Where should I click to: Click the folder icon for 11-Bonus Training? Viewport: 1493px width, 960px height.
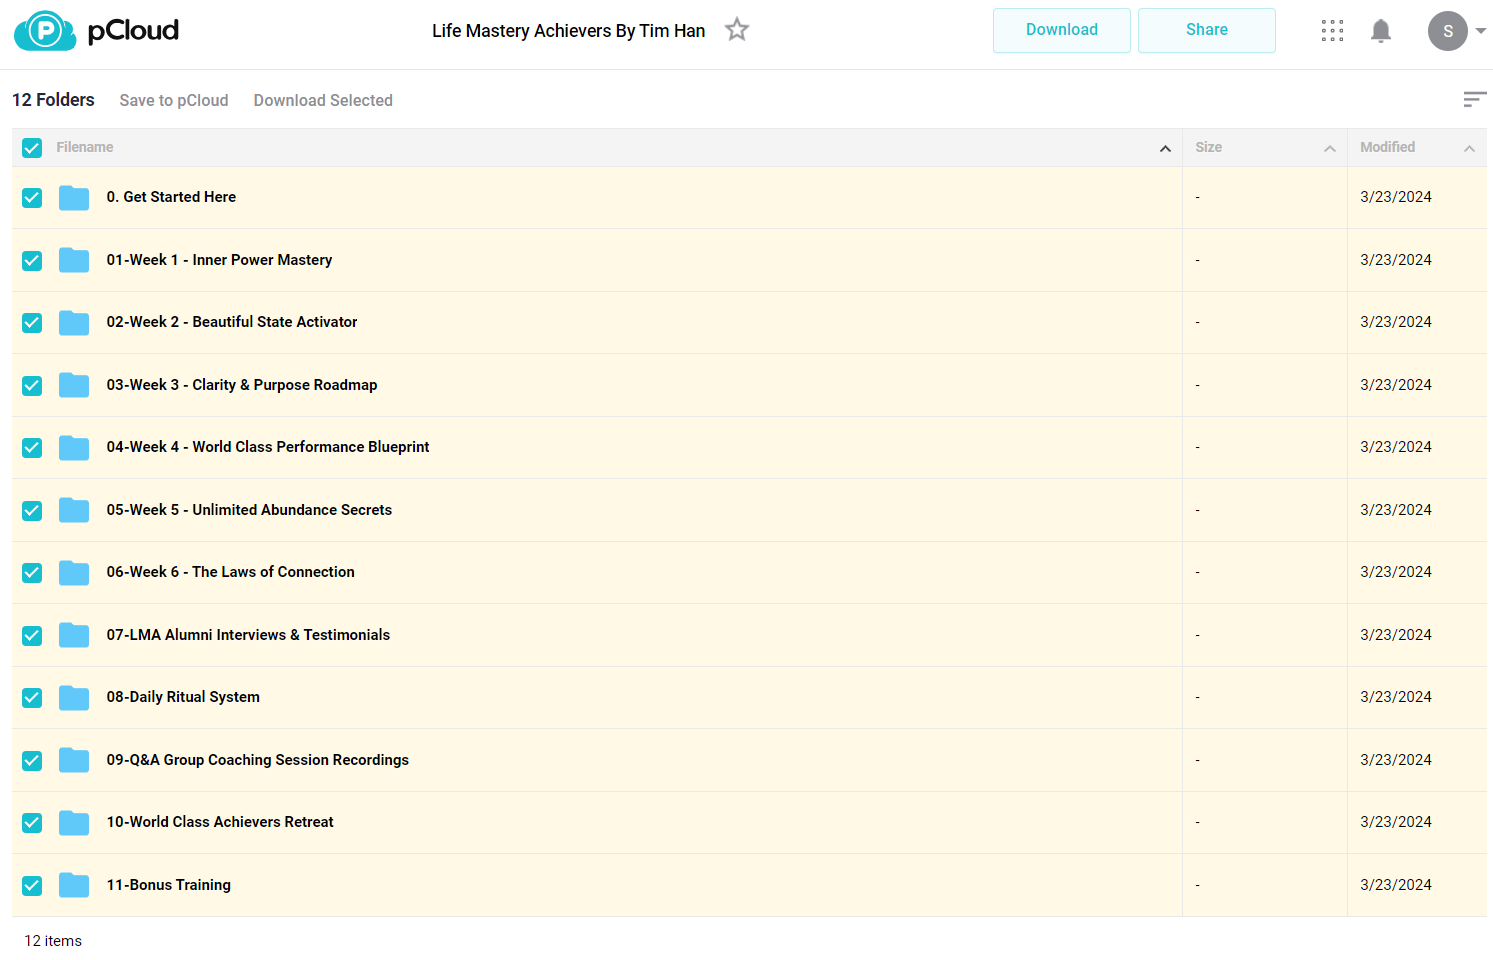(x=74, y=885)
